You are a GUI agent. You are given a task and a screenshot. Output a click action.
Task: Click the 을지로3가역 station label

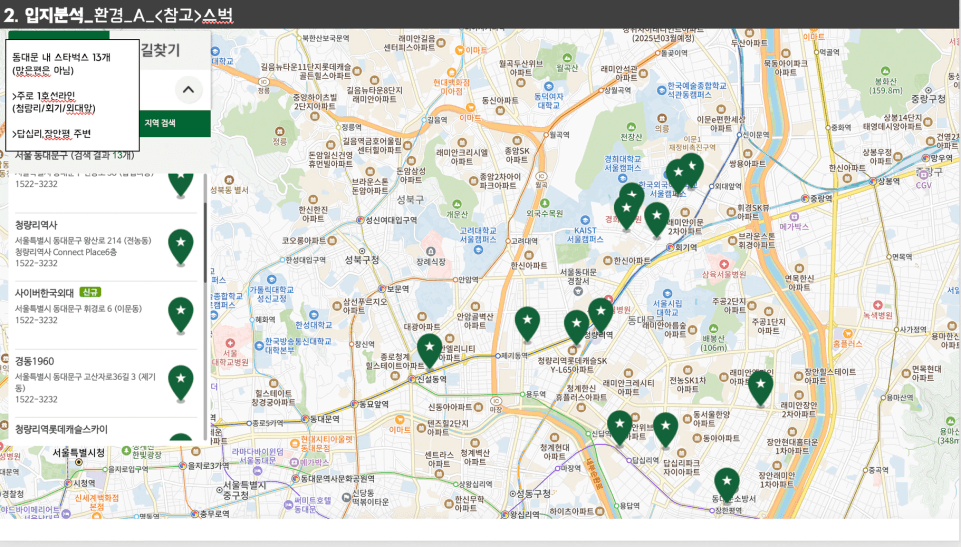(208, 466)
